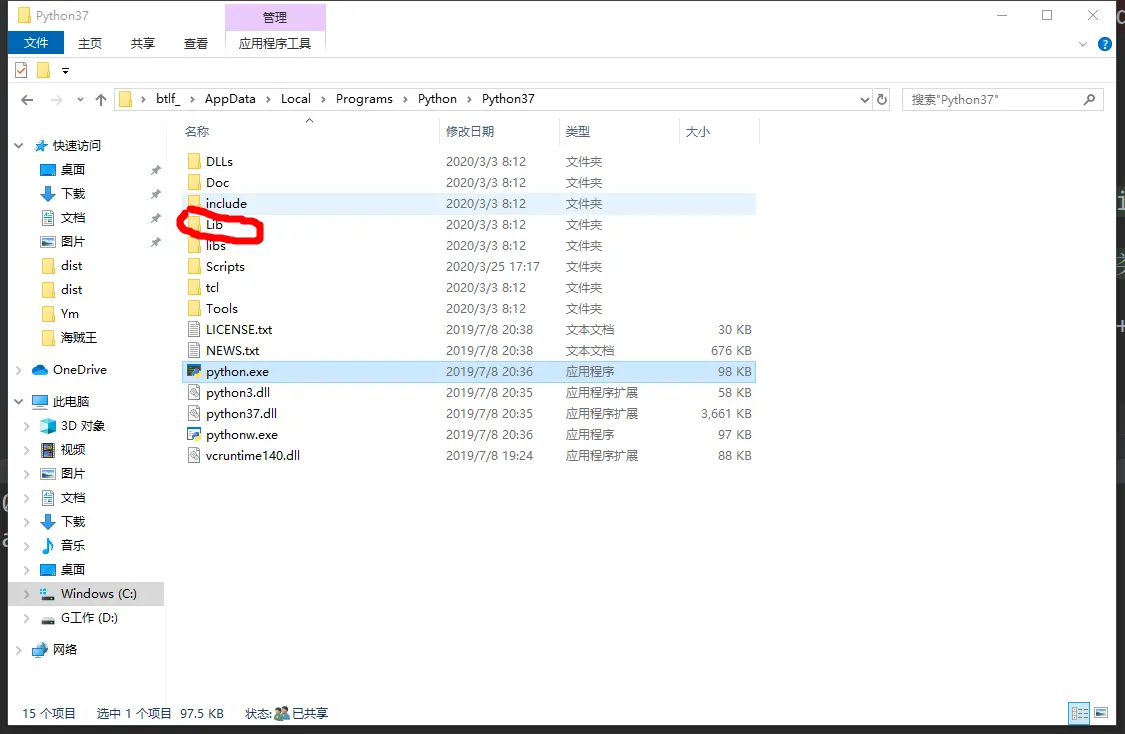Open Ym folder in quick access
This screenshot has width=1125, height=734.
coord(70,314)
